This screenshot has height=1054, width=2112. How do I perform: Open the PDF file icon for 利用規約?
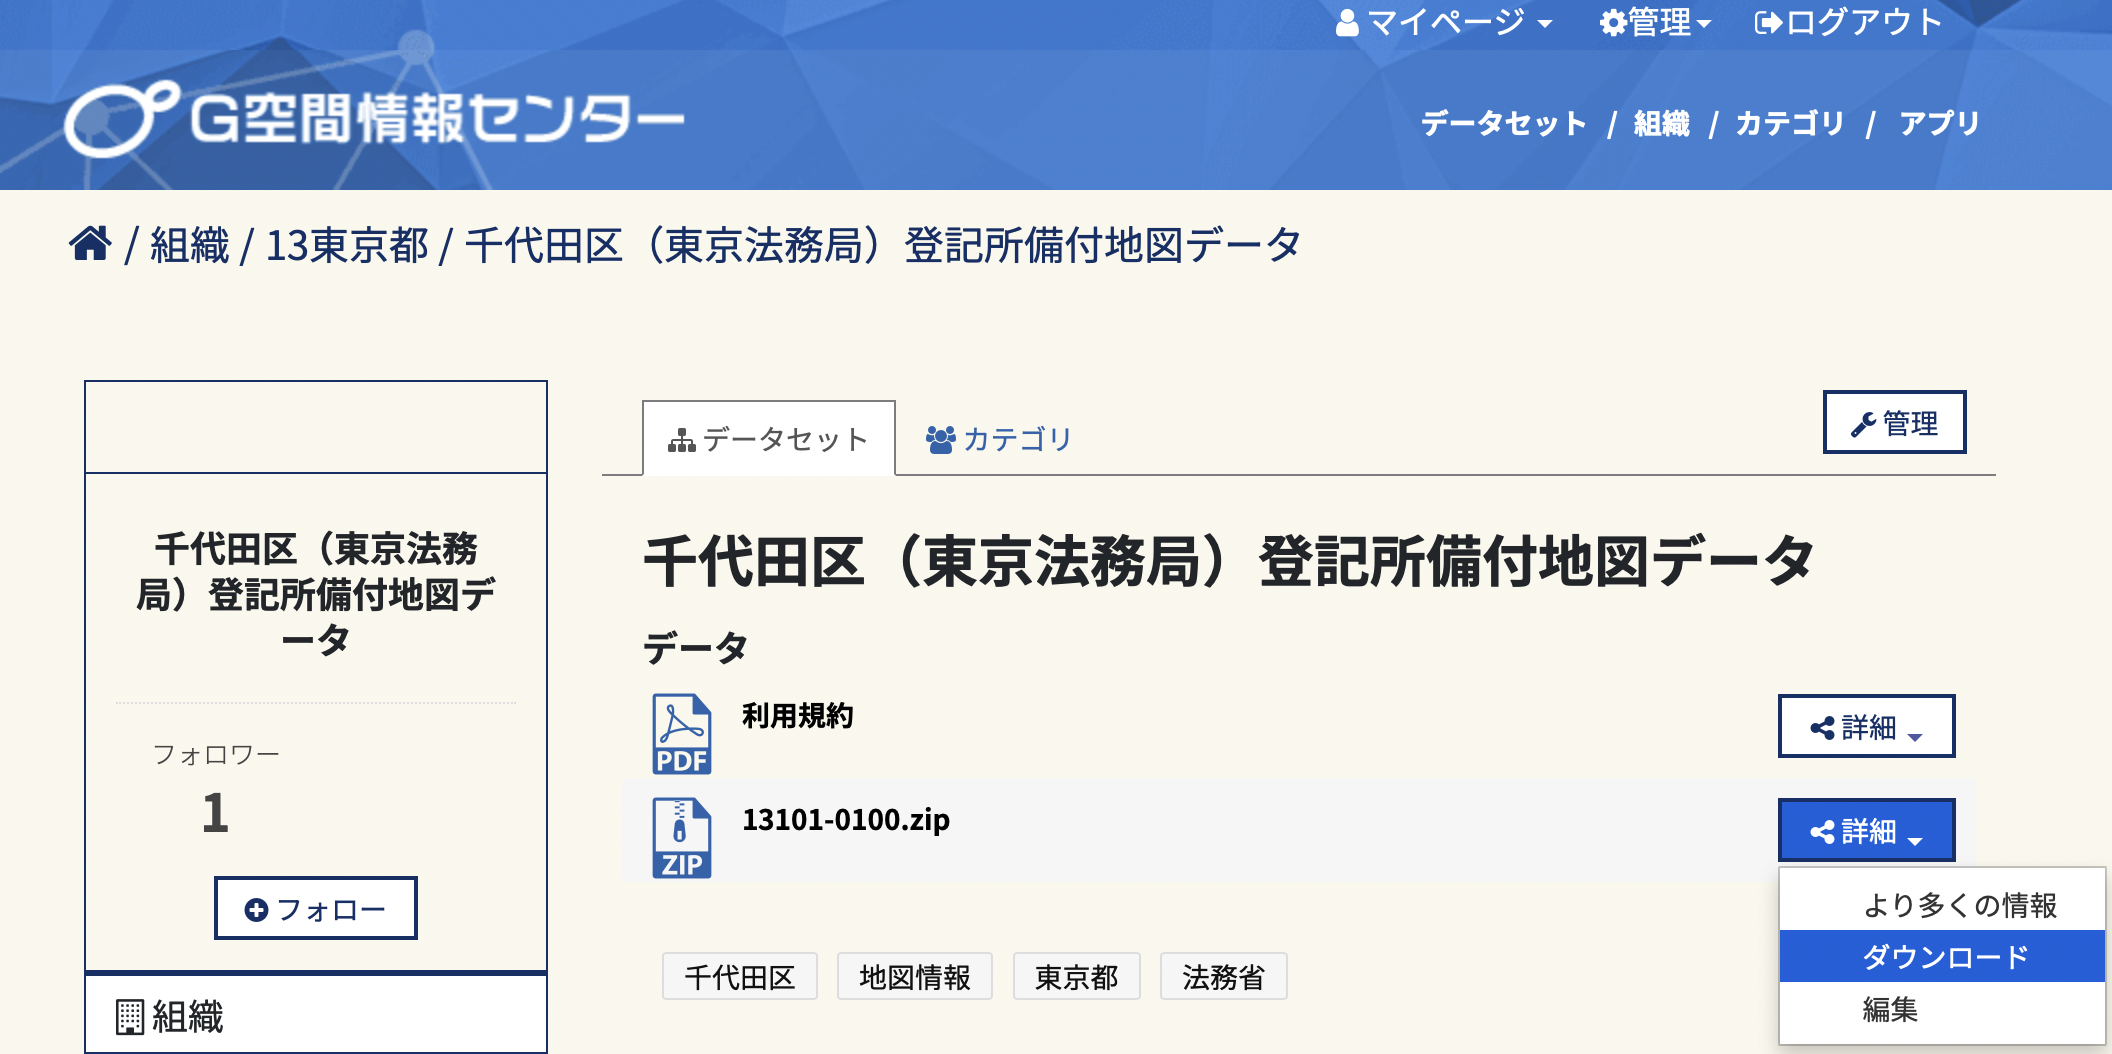pos(681,734)
